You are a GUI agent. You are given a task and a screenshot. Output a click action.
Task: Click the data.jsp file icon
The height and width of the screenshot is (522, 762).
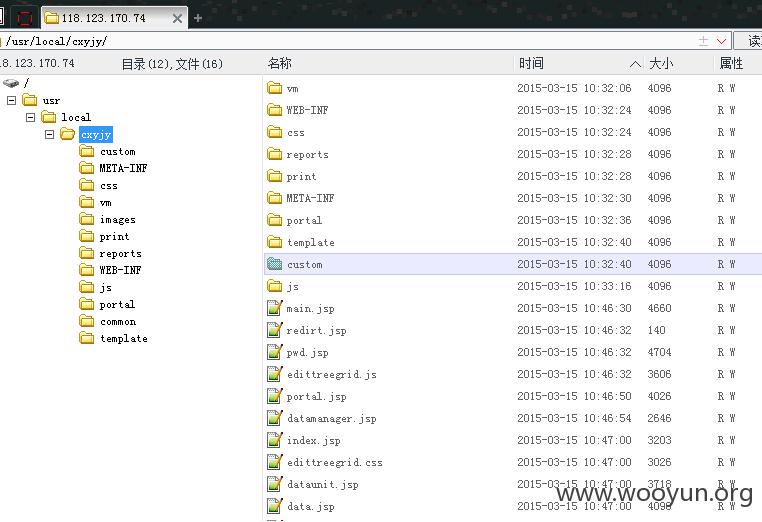[275, 506]
